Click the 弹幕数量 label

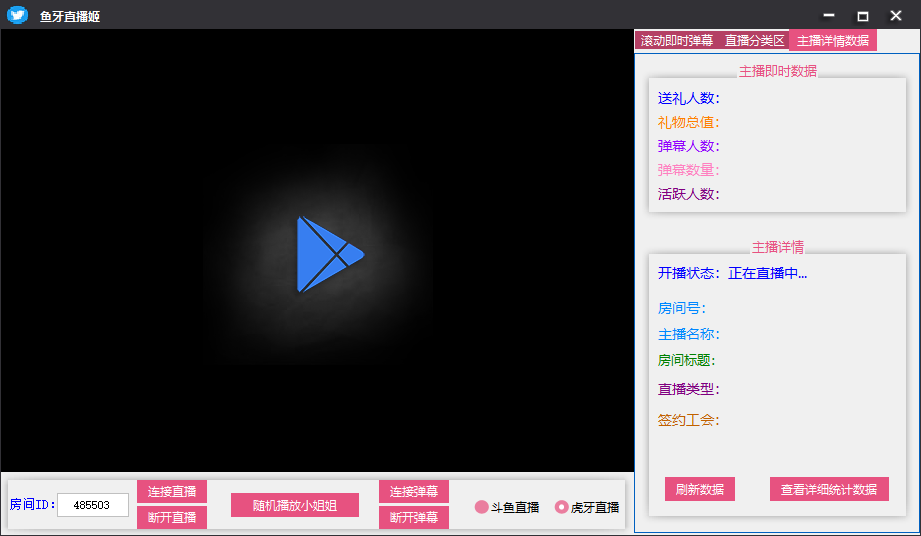click(688, 170)
